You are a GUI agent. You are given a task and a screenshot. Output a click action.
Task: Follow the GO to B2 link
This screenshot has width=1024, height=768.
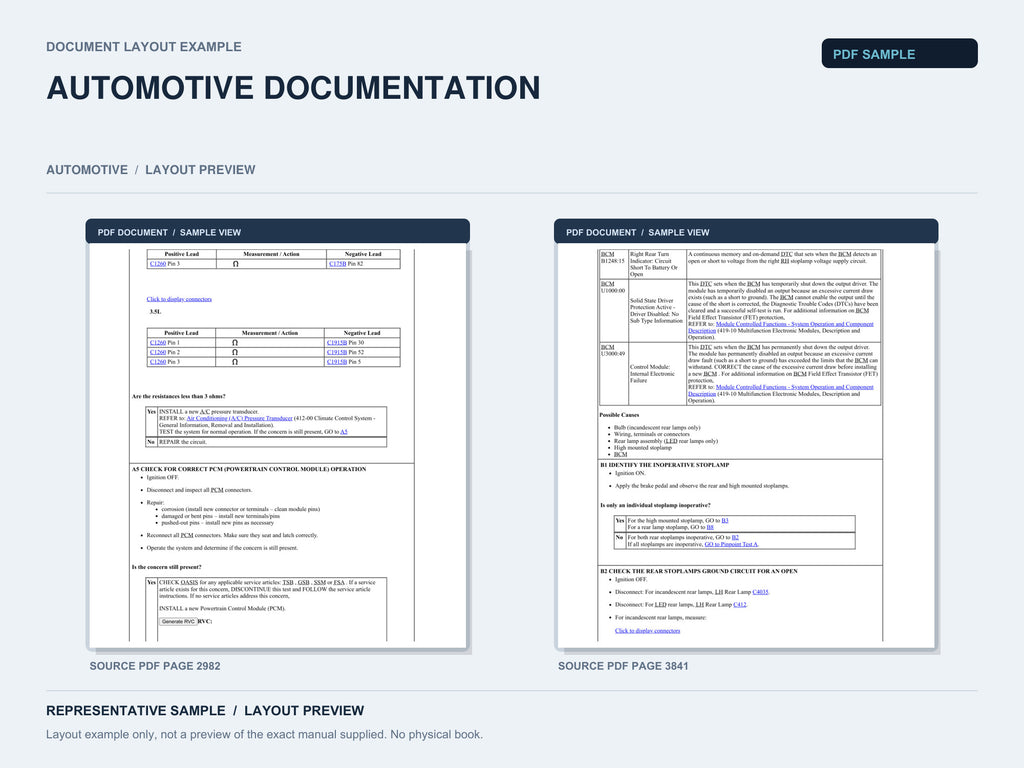[735, 537]
